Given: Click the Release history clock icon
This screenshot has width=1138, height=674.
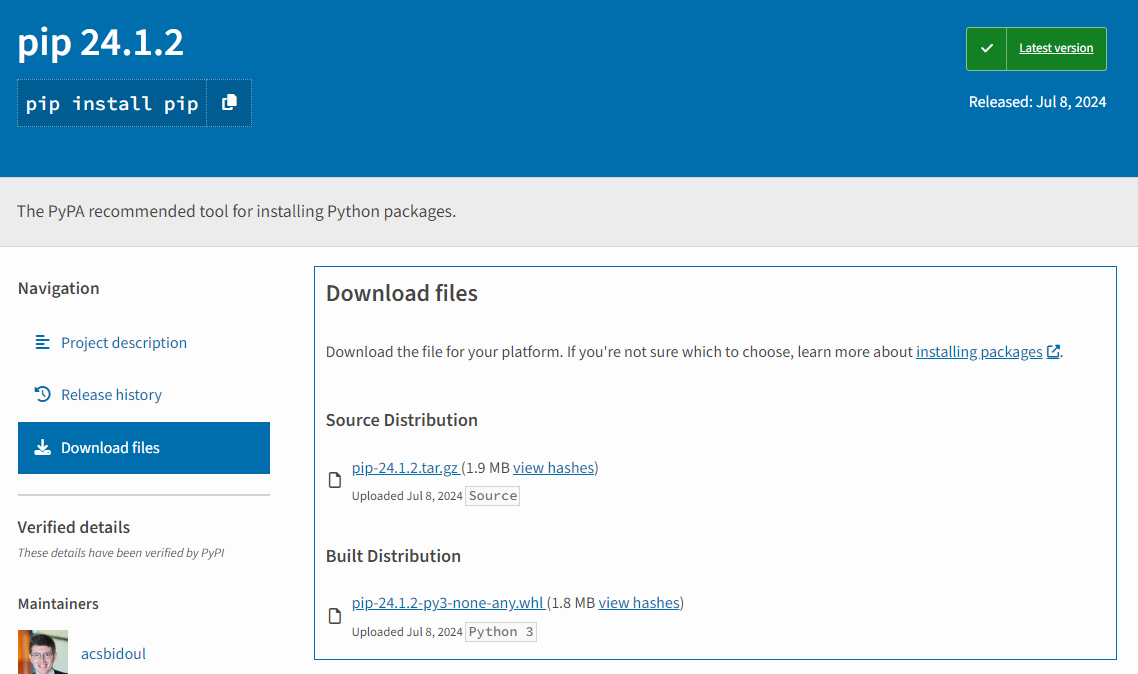Looking at the screenshot, I should point(43,394).
